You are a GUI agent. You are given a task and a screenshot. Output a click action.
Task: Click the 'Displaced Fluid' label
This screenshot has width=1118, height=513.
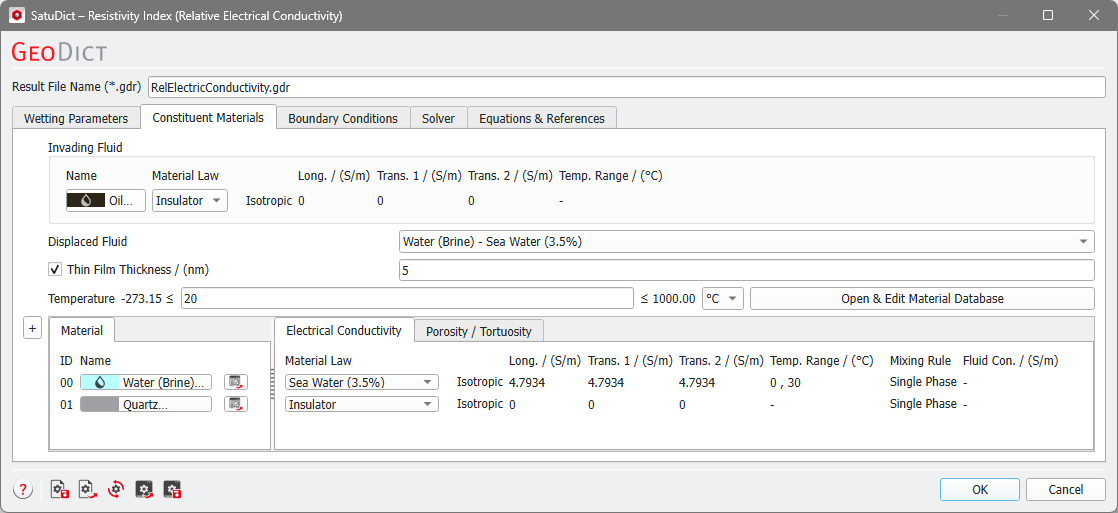pyautogui.click(x=88, y=242)
